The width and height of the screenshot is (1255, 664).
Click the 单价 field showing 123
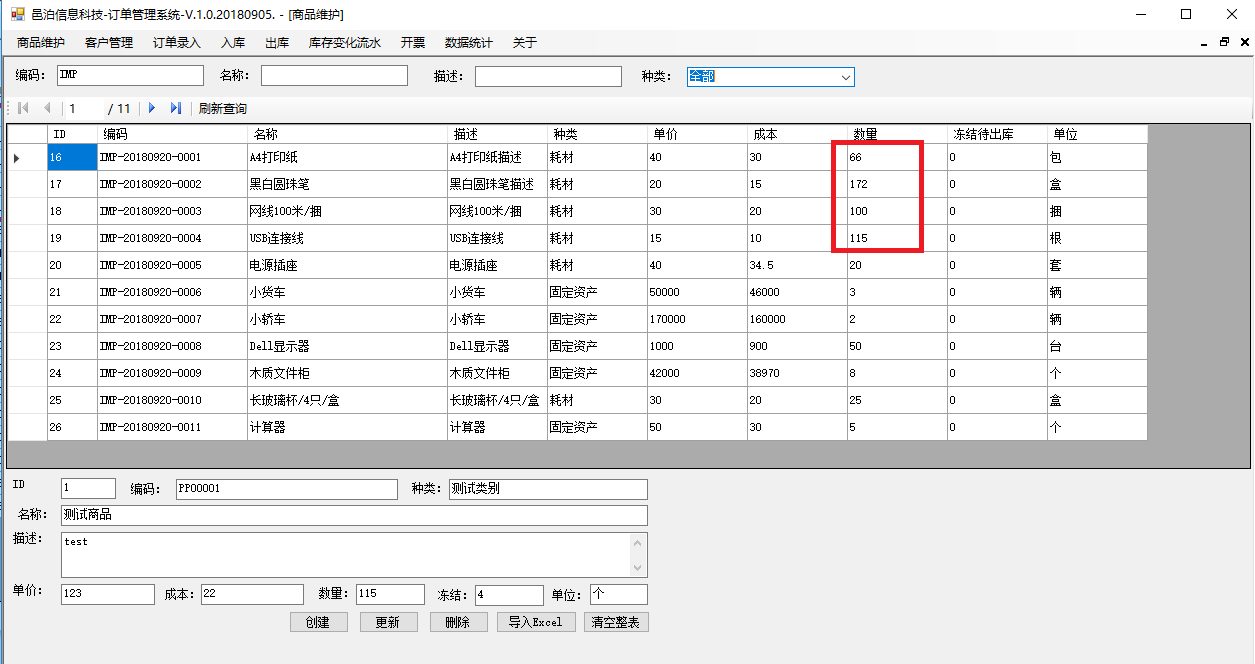pos(108,594)
